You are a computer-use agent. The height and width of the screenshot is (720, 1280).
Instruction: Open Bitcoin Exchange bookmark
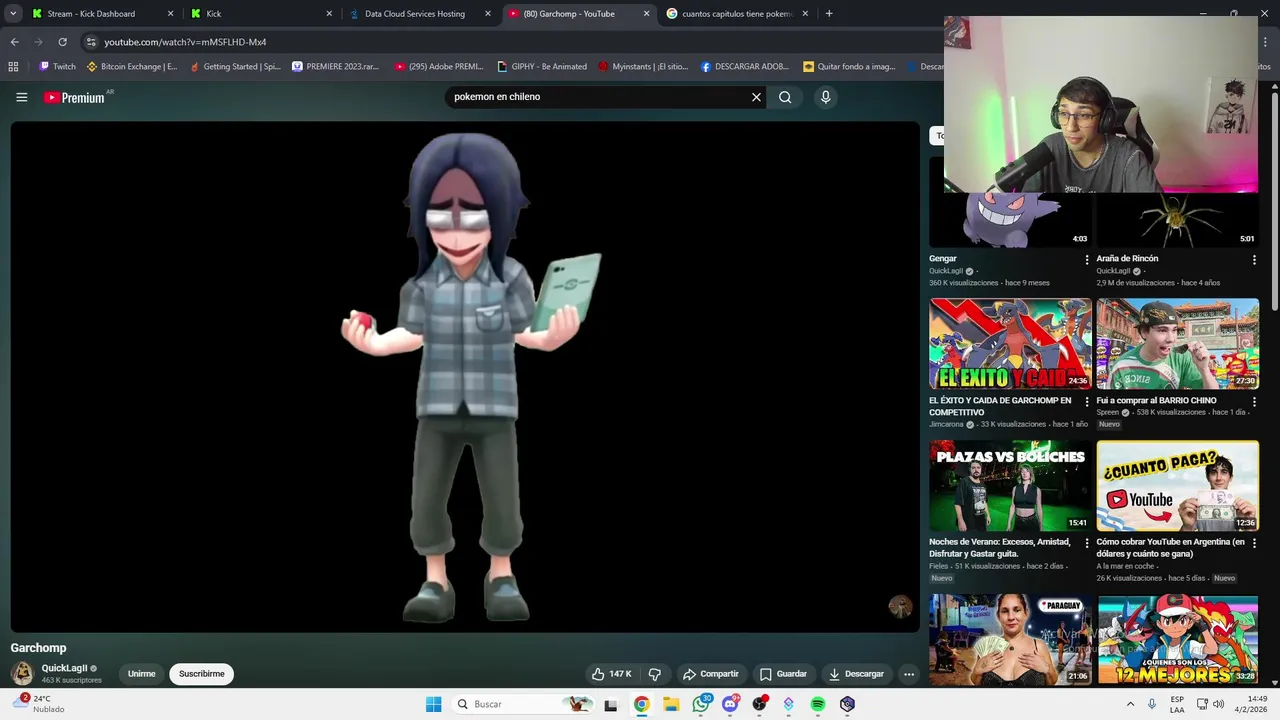[x=132, y=67]
